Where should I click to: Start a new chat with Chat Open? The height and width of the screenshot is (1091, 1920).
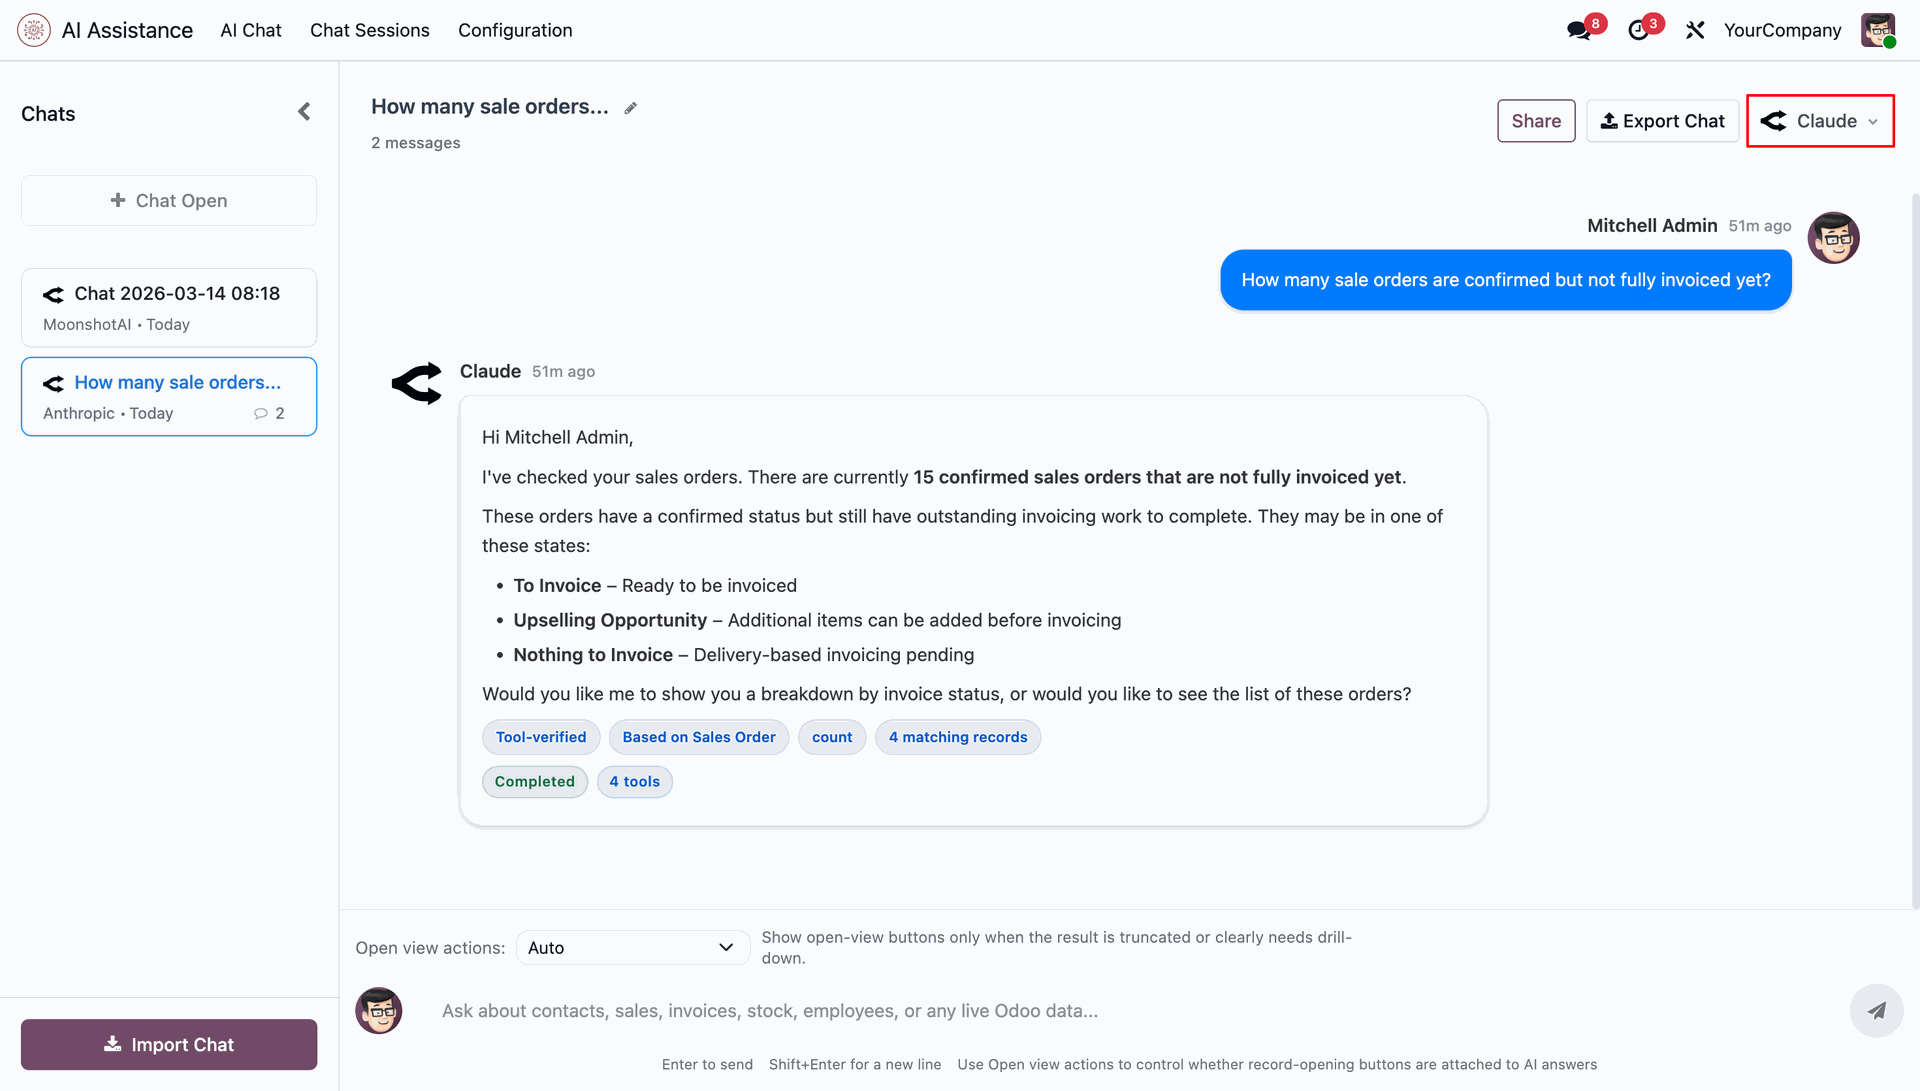(169, 201)
